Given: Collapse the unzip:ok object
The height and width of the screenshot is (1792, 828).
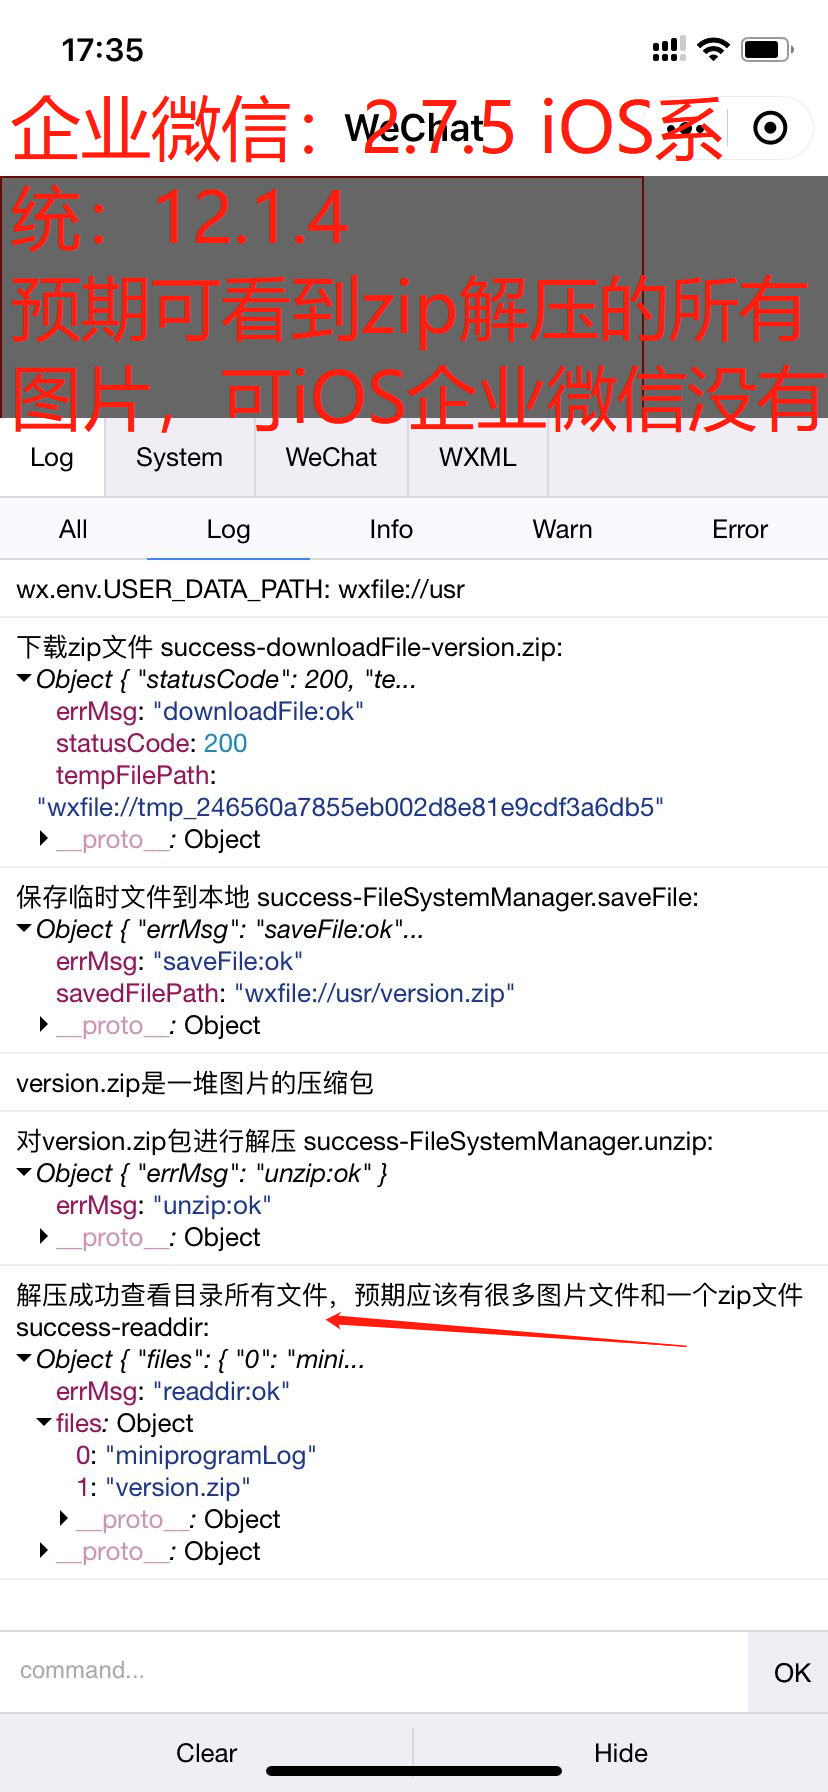Looking at the screenshot, I should tap(24, 1173).
